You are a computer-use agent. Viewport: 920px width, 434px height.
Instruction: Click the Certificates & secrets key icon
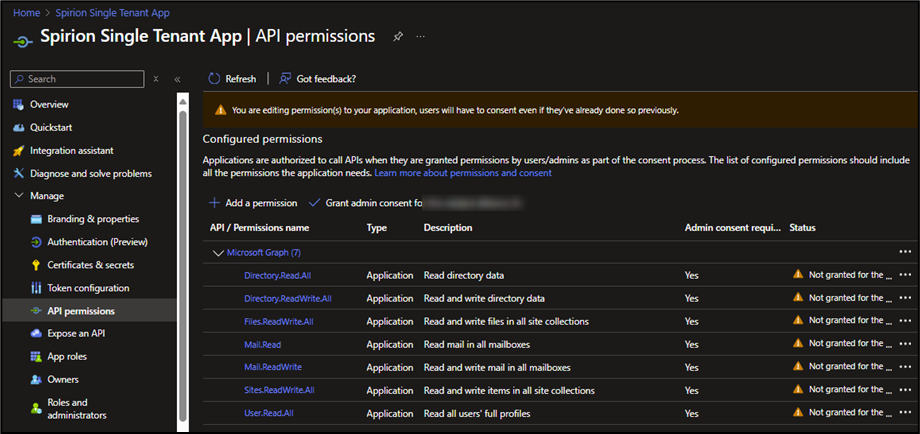pos(37,265)
